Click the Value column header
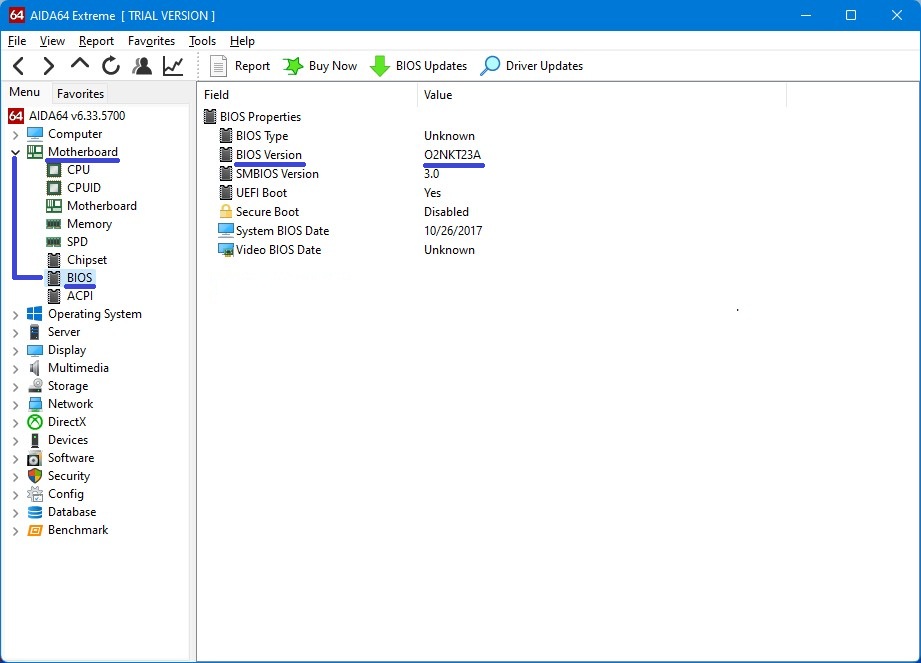The image size is (921, 663). (x=438, y=95)
